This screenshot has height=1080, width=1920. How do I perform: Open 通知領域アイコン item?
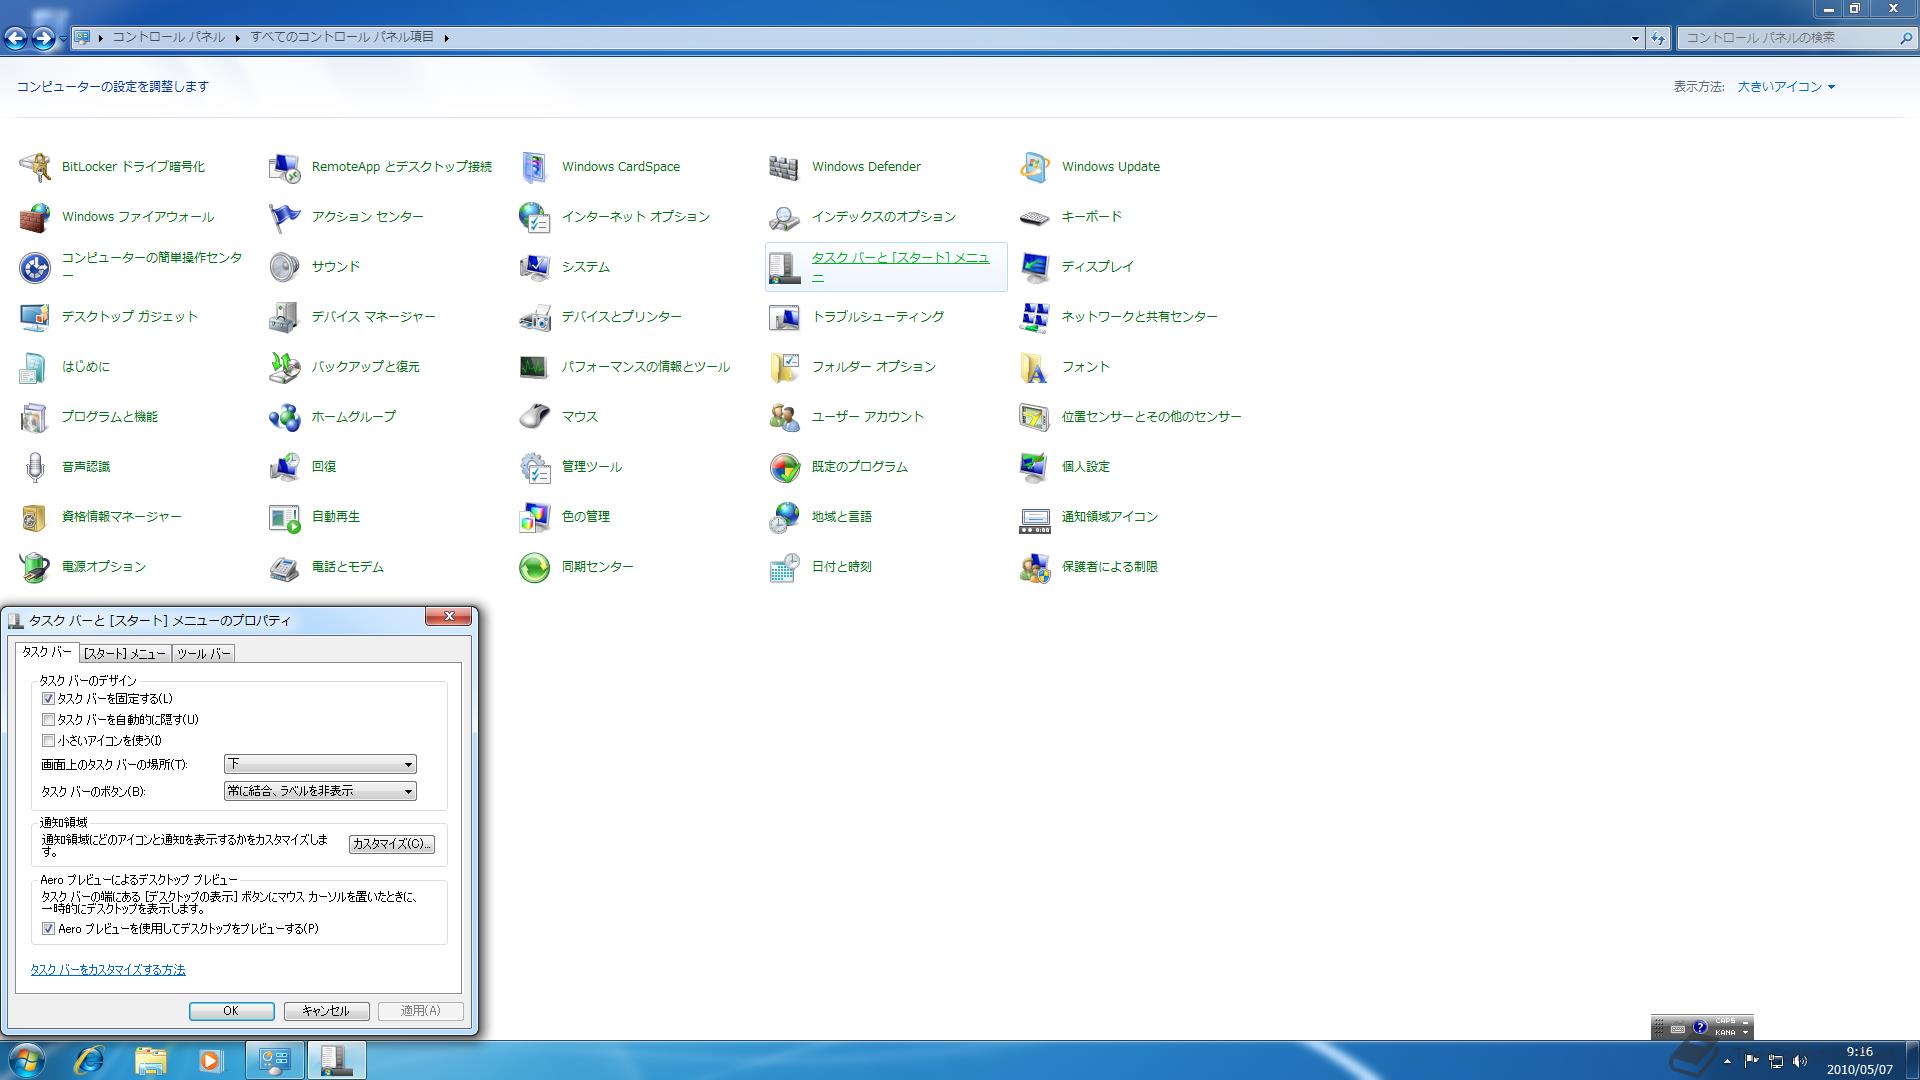coord(1110,517)
